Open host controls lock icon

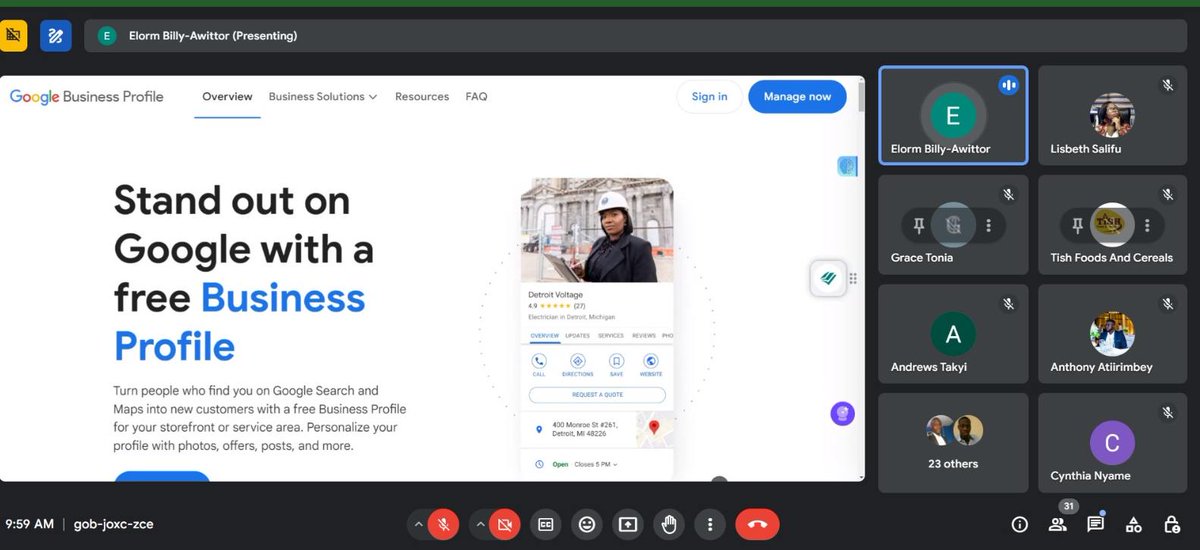(x=1172, y=524)
